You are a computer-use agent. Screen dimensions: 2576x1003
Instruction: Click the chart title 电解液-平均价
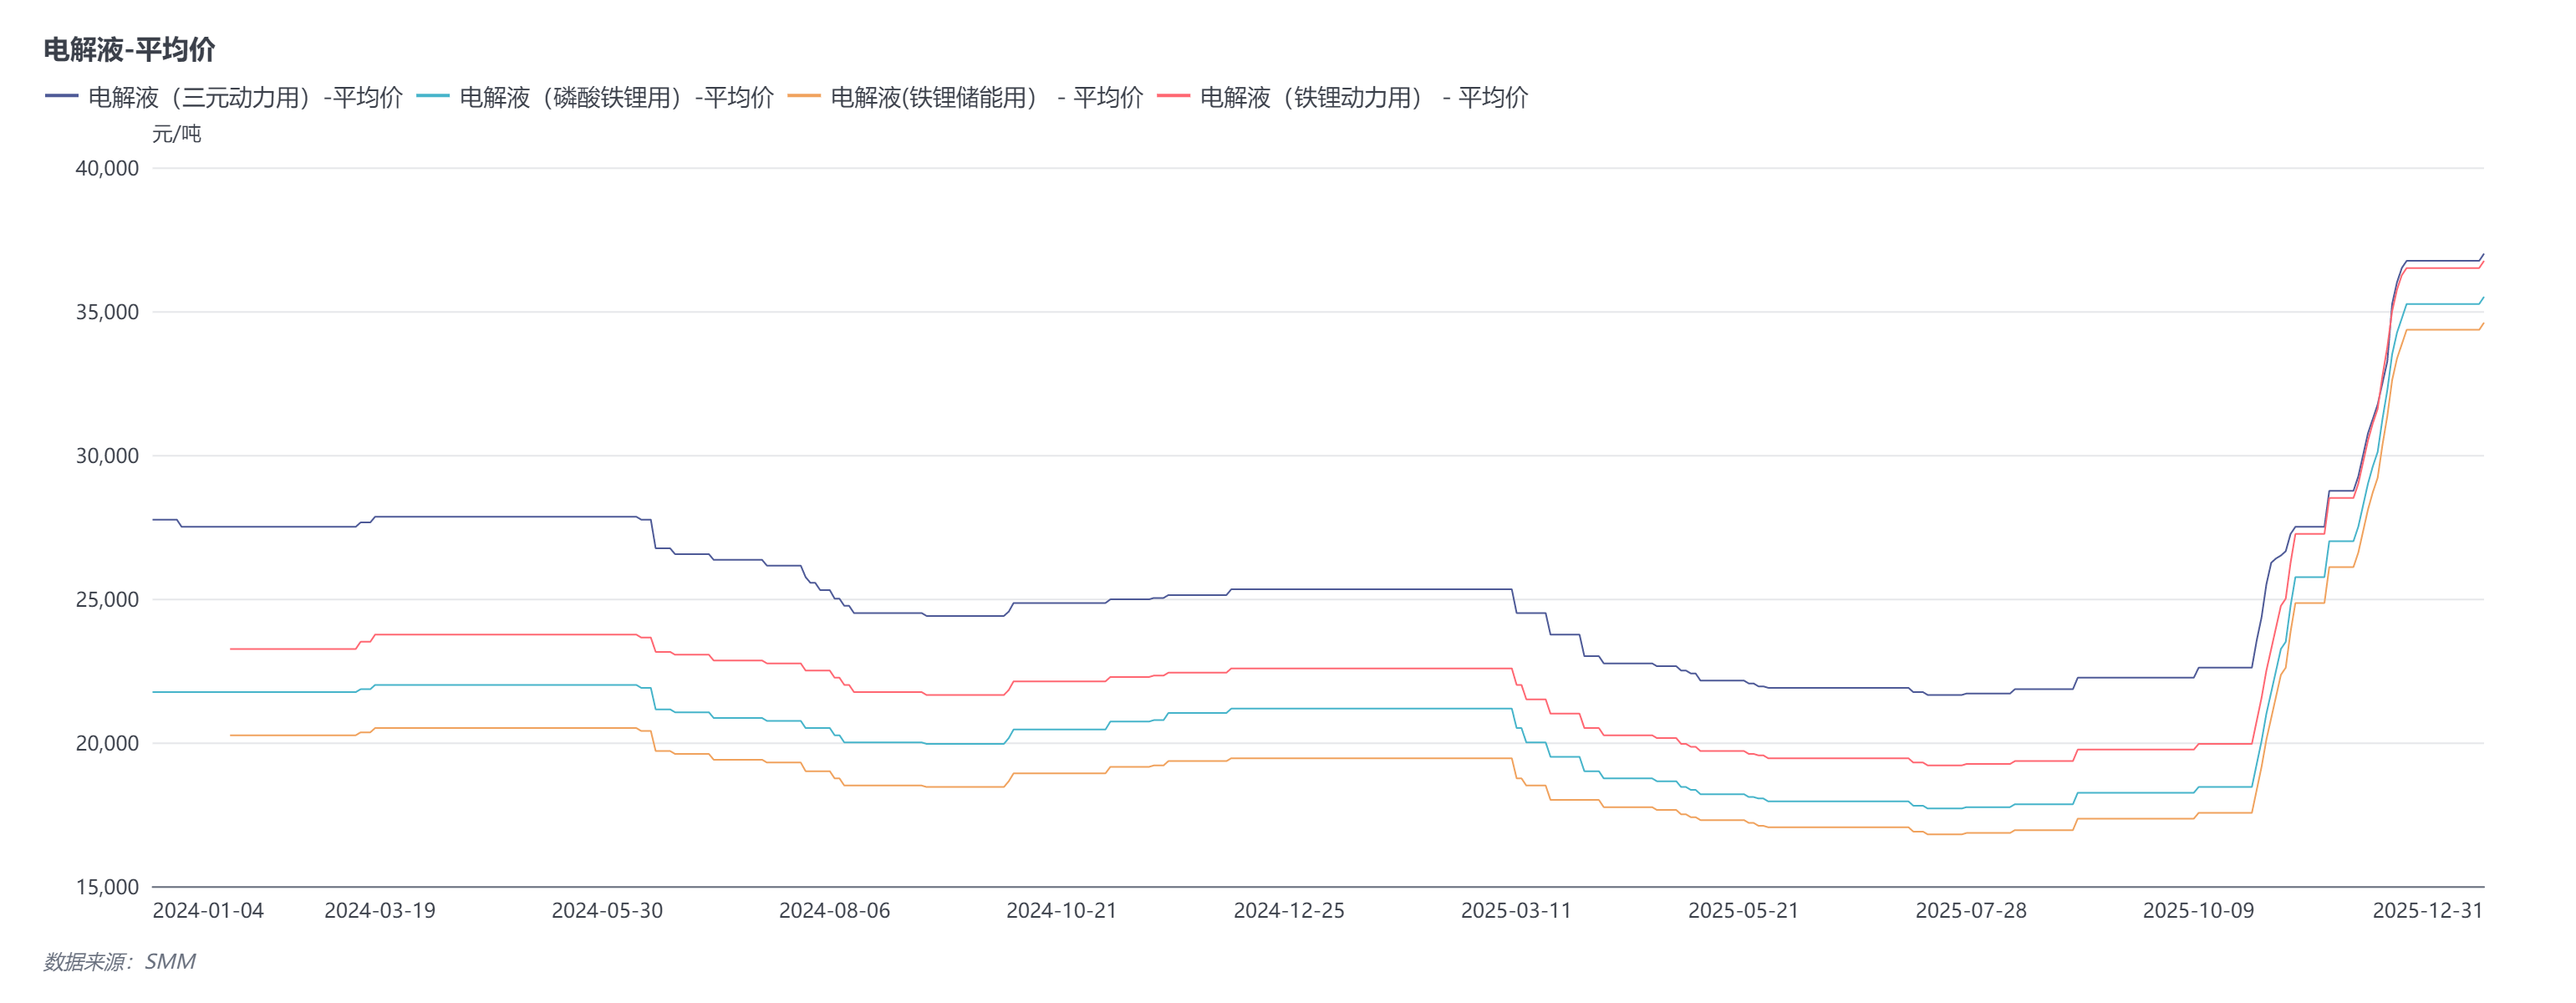pos(129,49)
